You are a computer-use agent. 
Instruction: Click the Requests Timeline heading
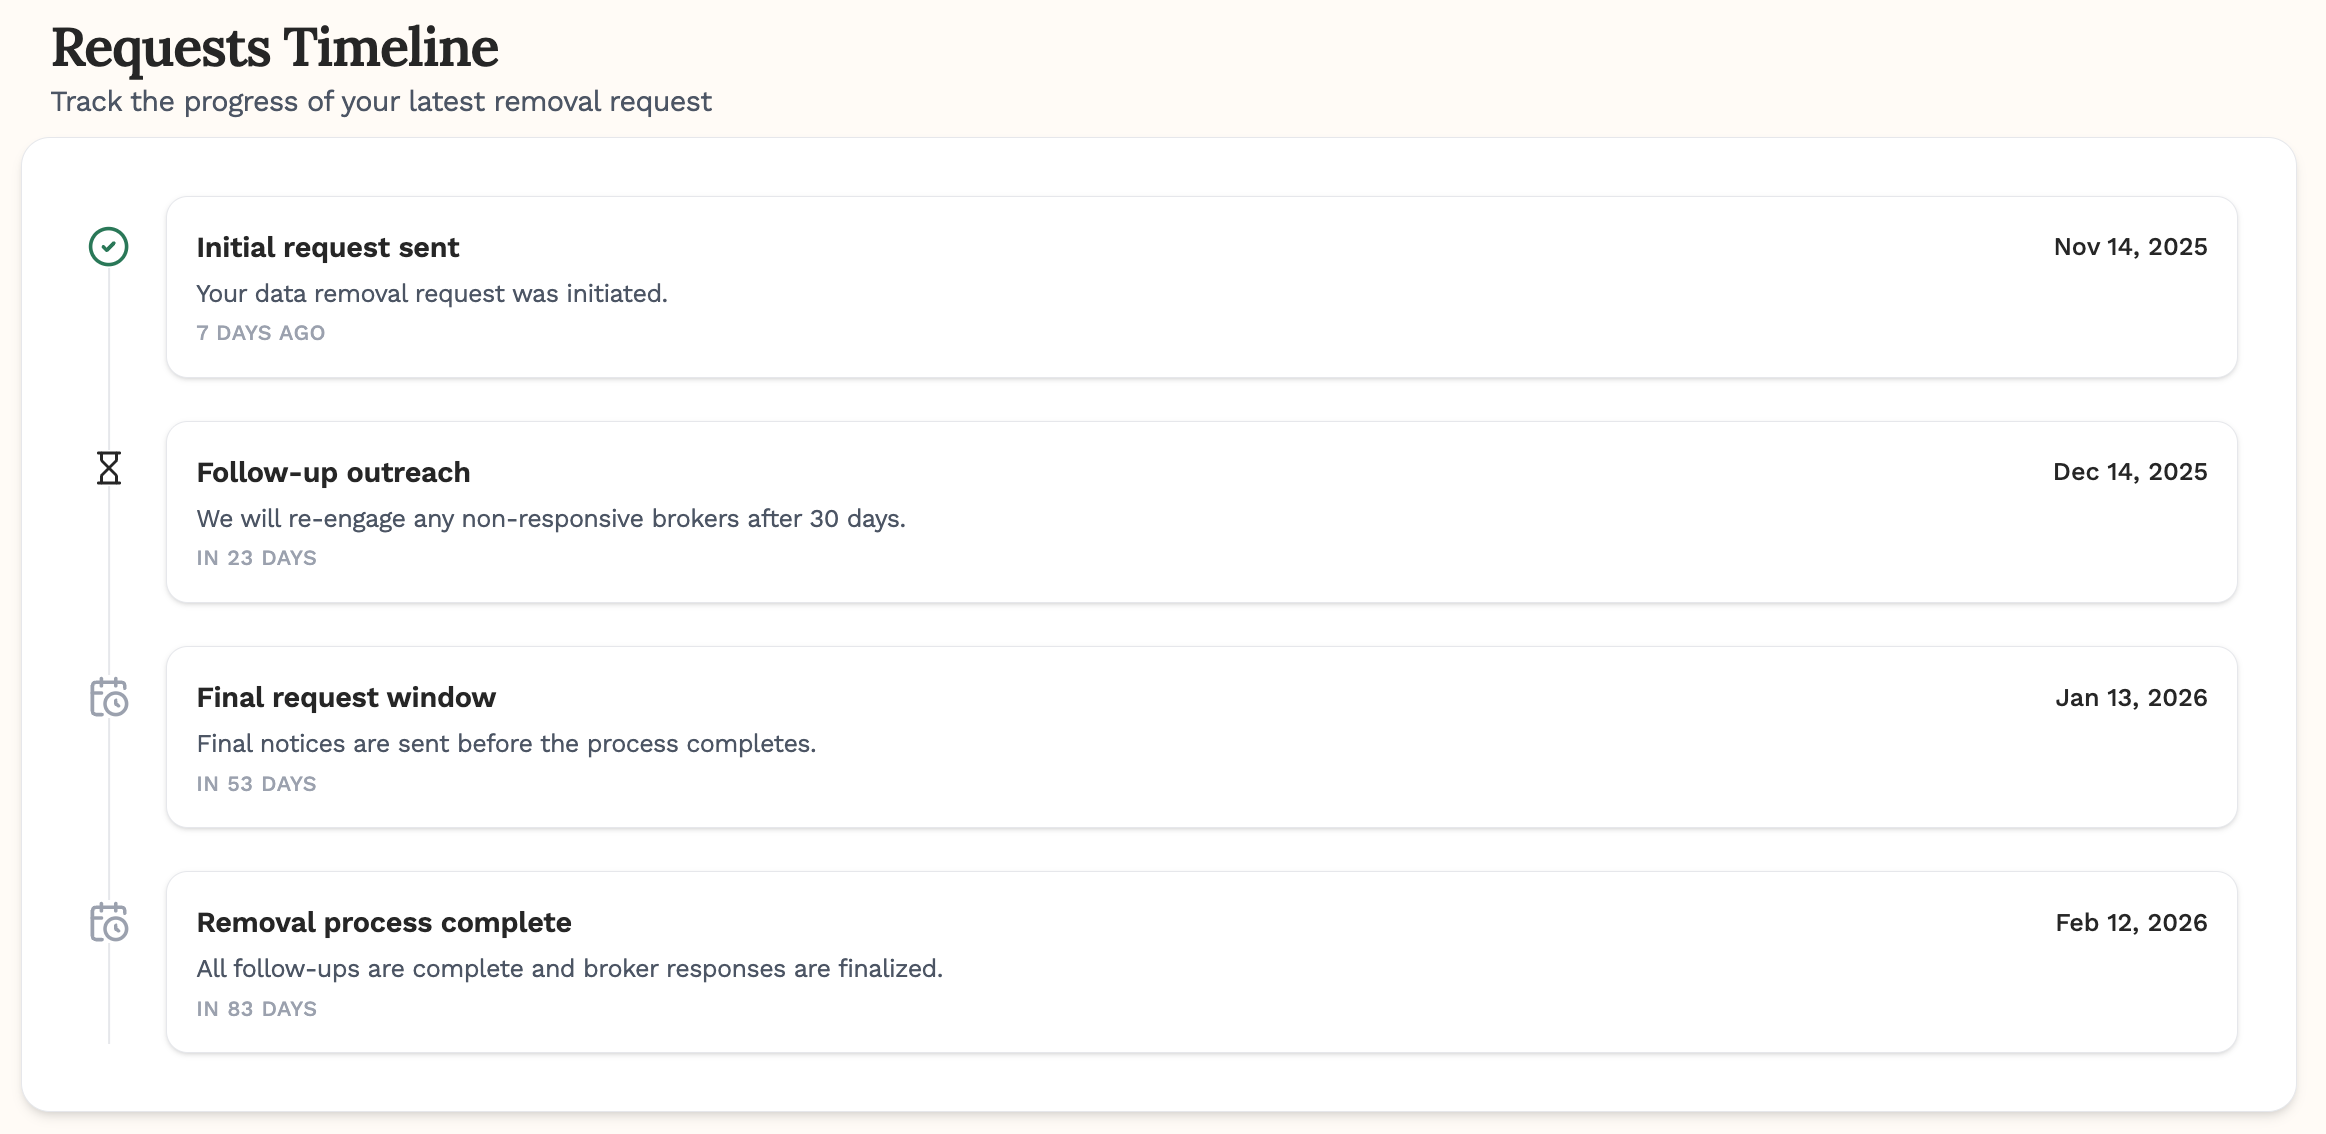(x=276, y=47)
